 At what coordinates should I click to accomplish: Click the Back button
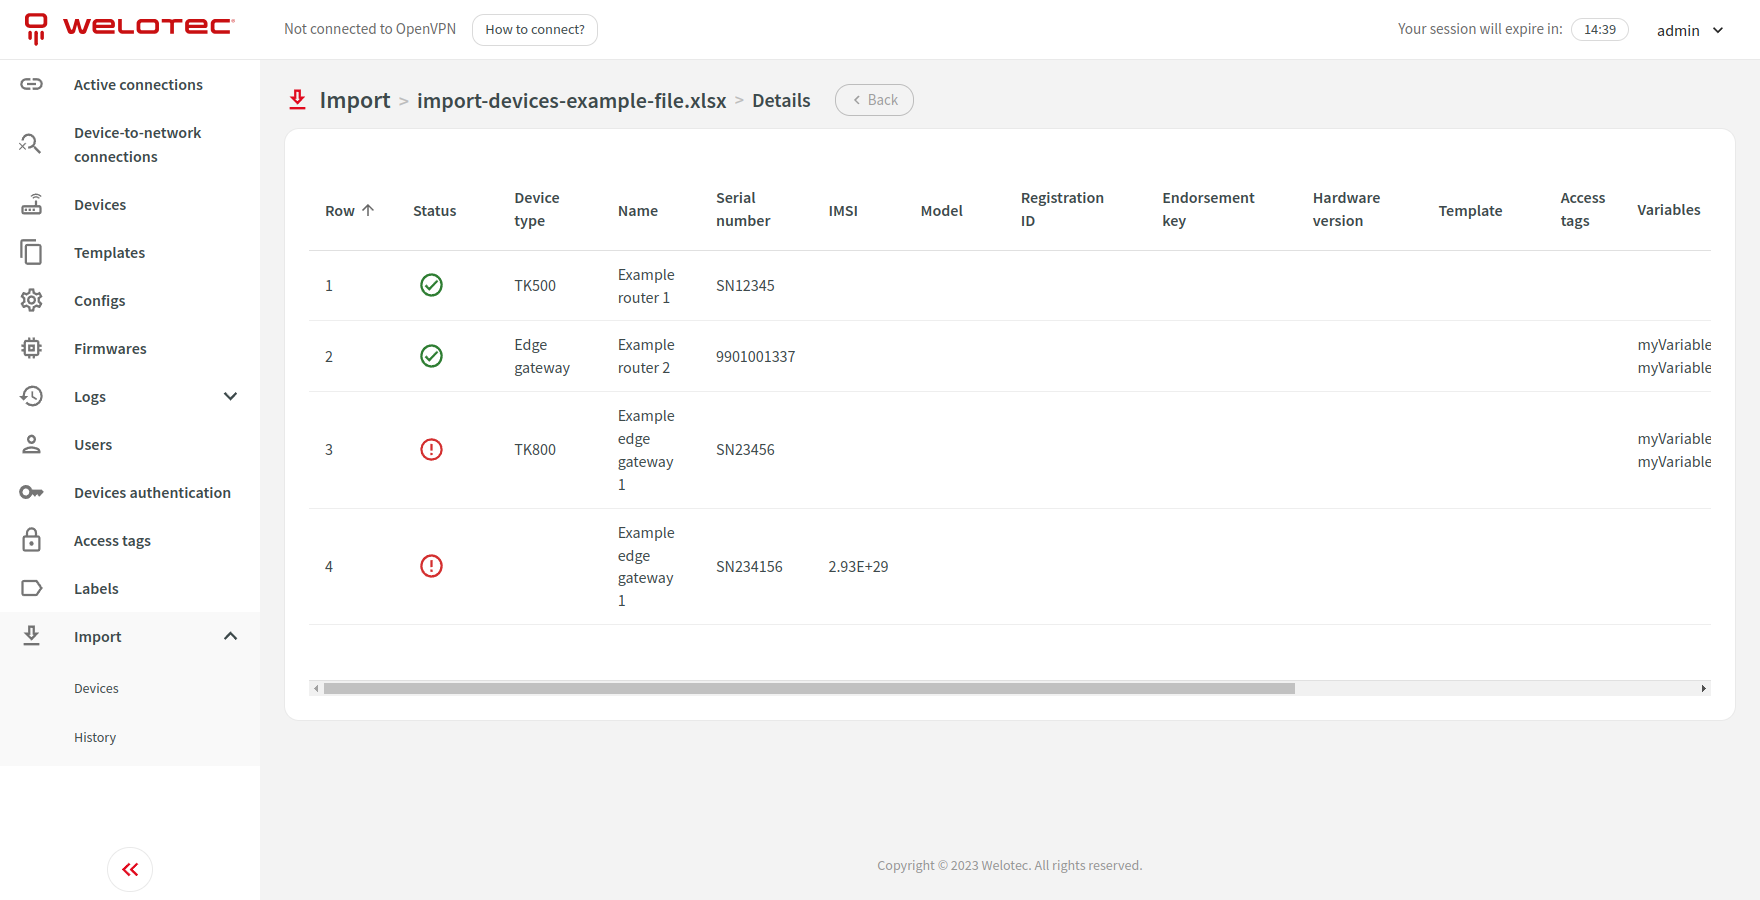click(874, 100)
